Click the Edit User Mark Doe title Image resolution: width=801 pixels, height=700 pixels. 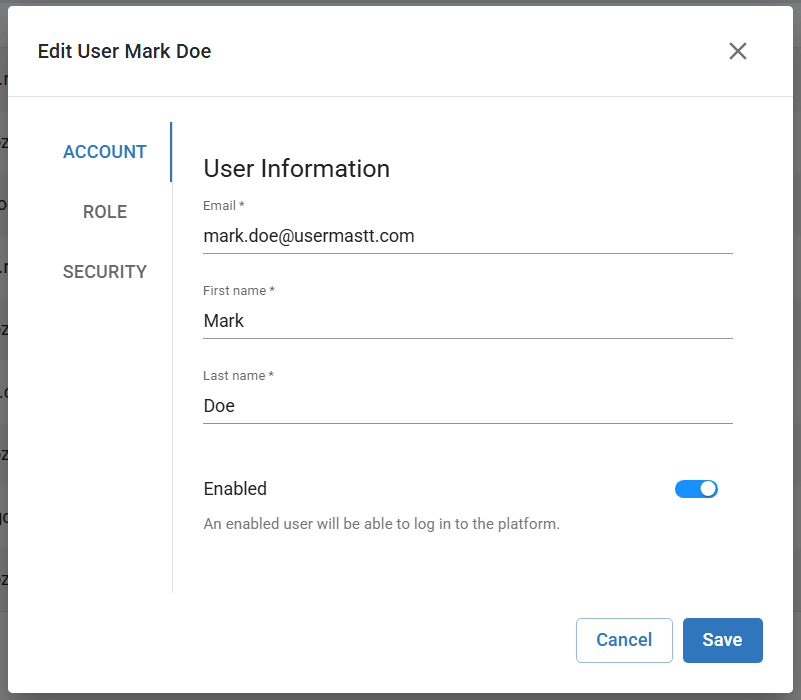pyautogui.click(x=125, y=51)
